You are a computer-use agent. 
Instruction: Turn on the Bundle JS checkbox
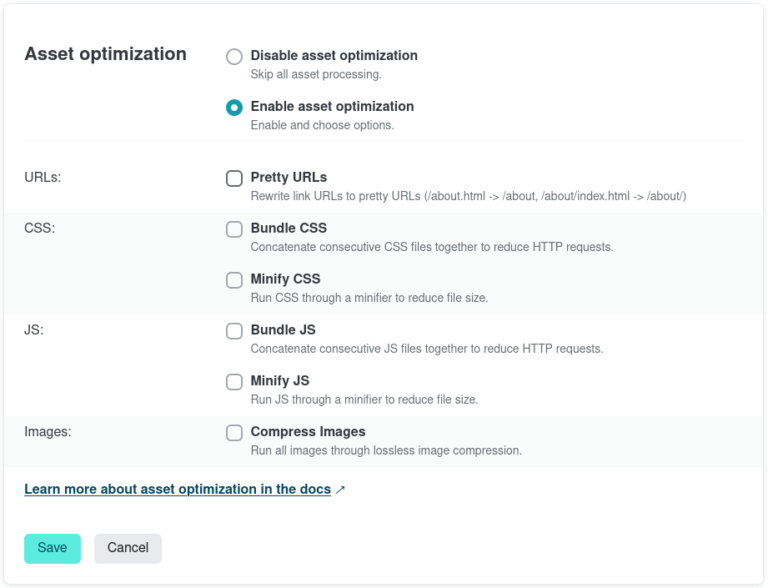234,332
